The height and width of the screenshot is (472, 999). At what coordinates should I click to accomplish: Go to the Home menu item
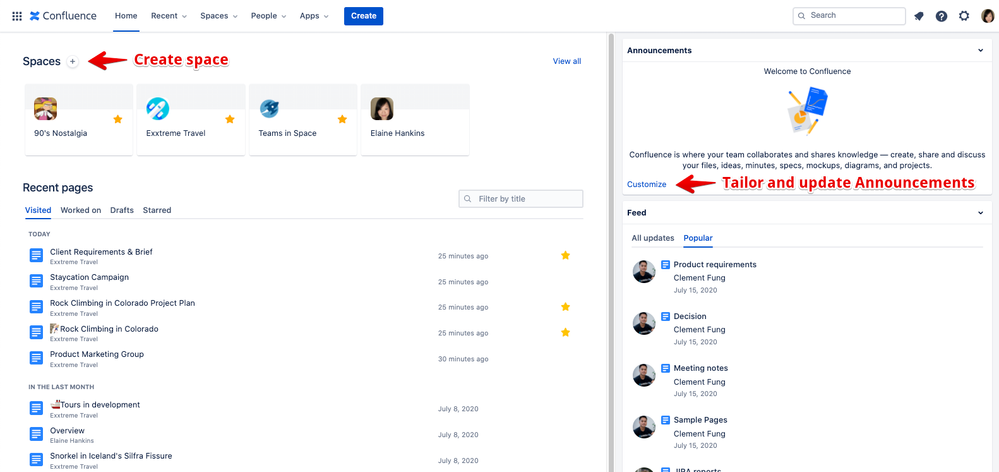126,16
